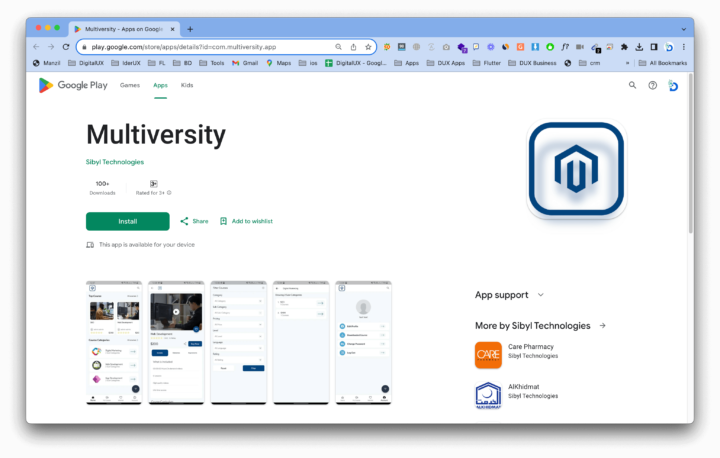Open the DigitalUX - Google Sheets bookmark

click(356, 63)
